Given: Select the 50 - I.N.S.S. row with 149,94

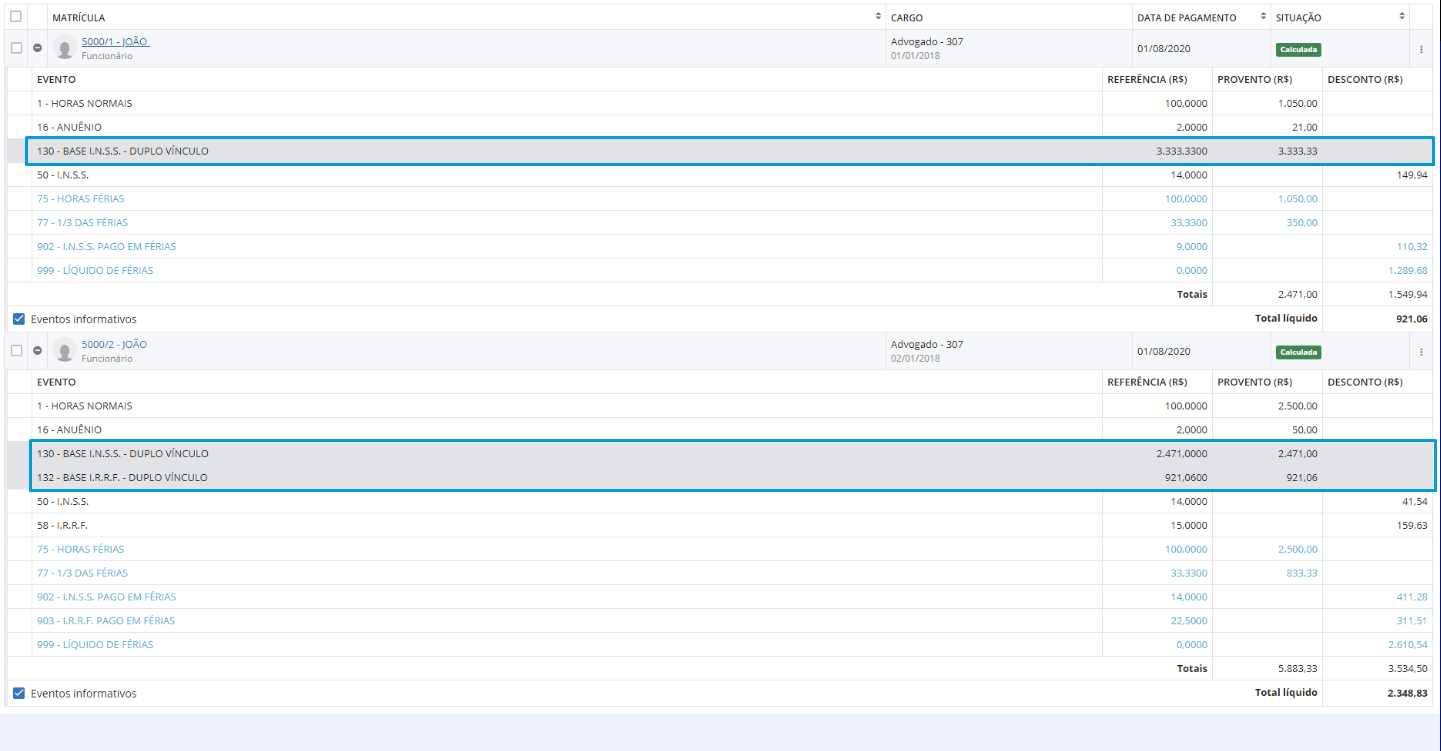Looking at the screenshot, I should (720, 175).
